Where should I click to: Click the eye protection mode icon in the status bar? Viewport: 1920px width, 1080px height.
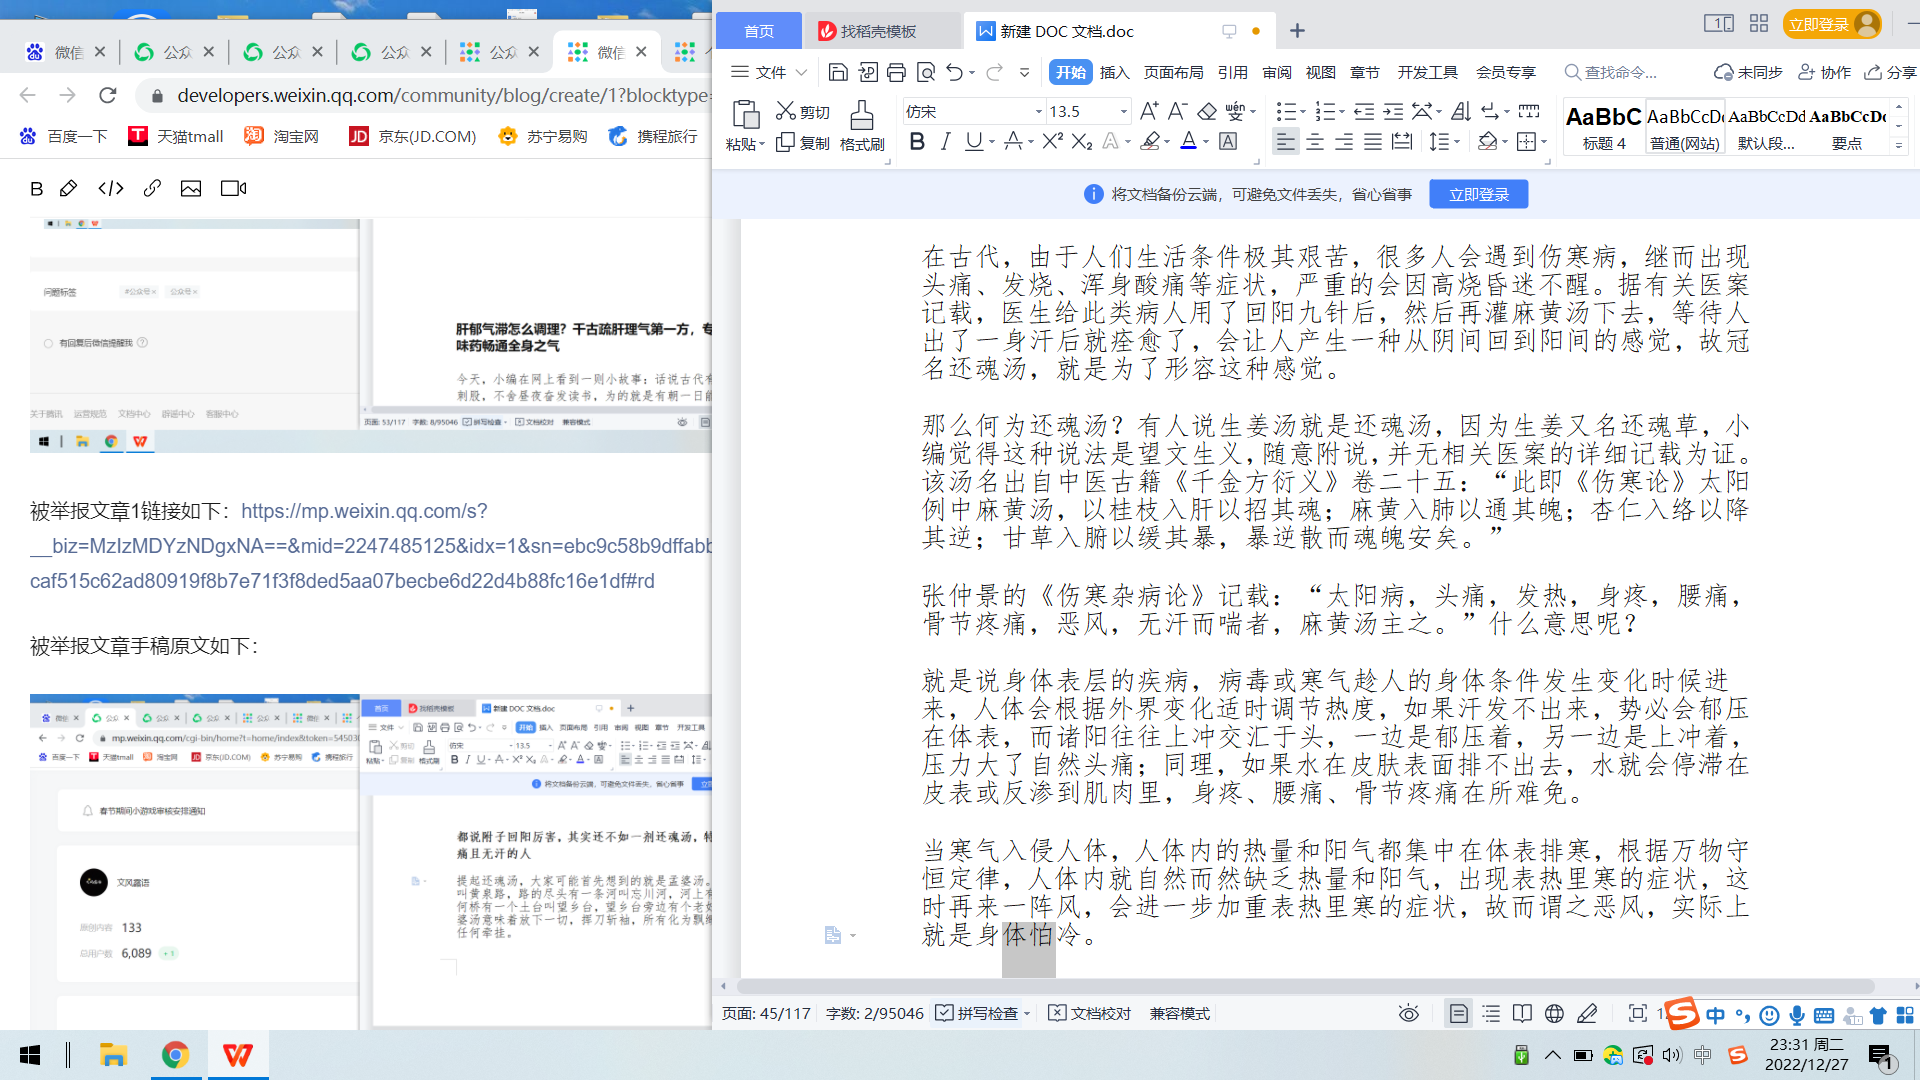pos(1408,1013)
